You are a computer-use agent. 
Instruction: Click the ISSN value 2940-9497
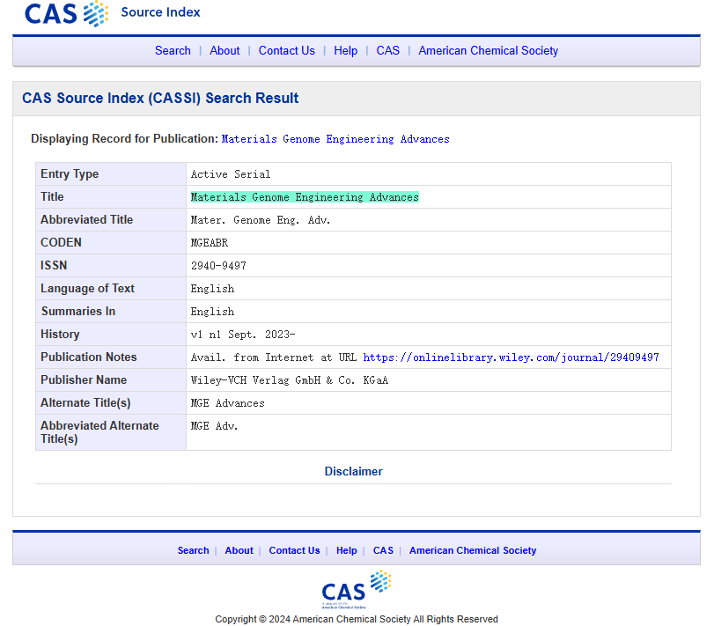pyautogui.click(x=218, y=266)
